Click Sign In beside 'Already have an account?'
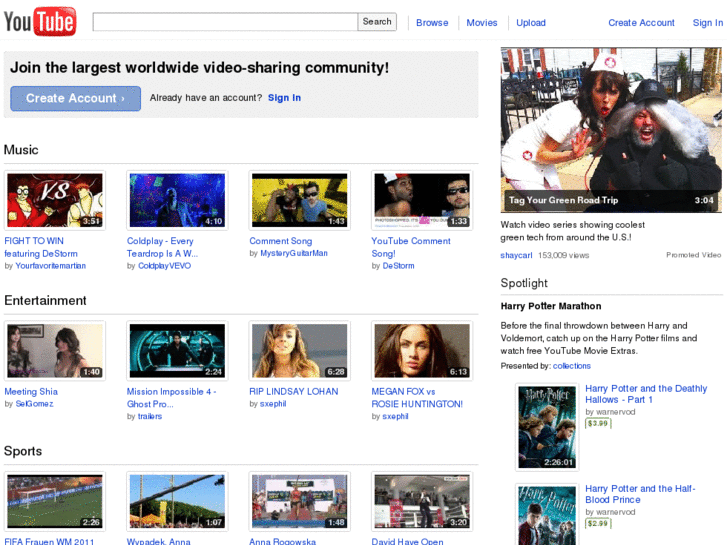The height and width of the screenshot is (545, 727). 284,98
